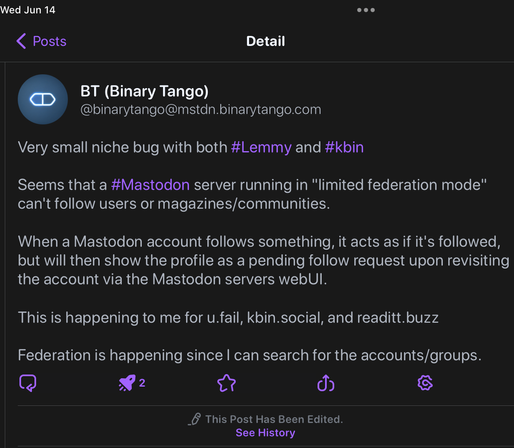Open the #Mastodon hashtag

pyautogui.click(x=150, y=185)
